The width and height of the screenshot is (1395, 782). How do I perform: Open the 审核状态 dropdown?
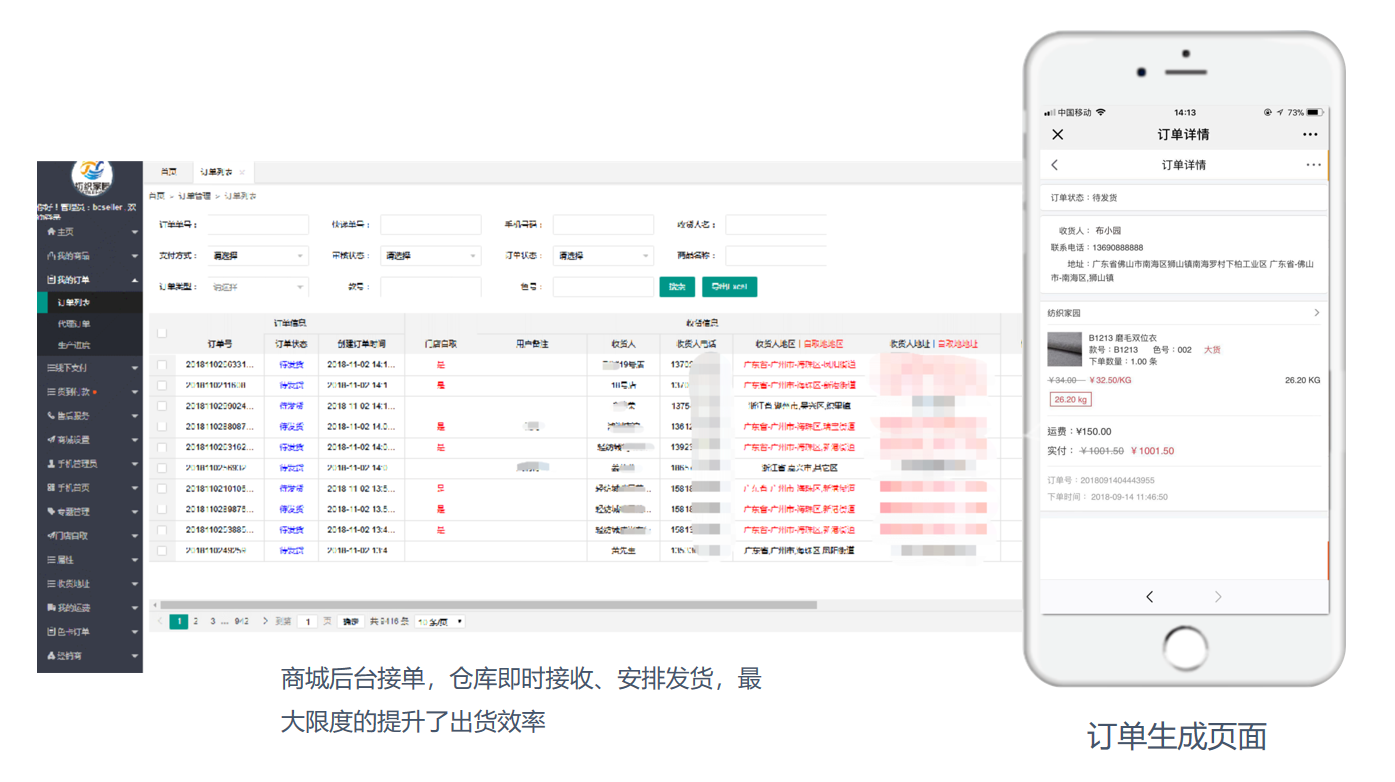(430, 256)
